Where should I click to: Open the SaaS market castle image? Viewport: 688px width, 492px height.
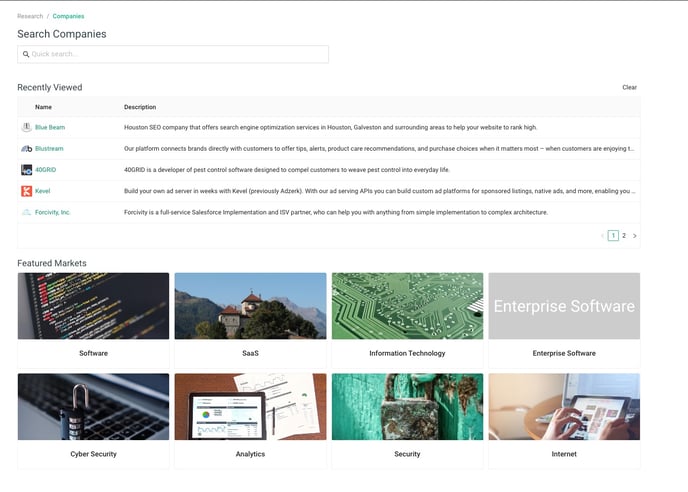click(x=251, y=306)
